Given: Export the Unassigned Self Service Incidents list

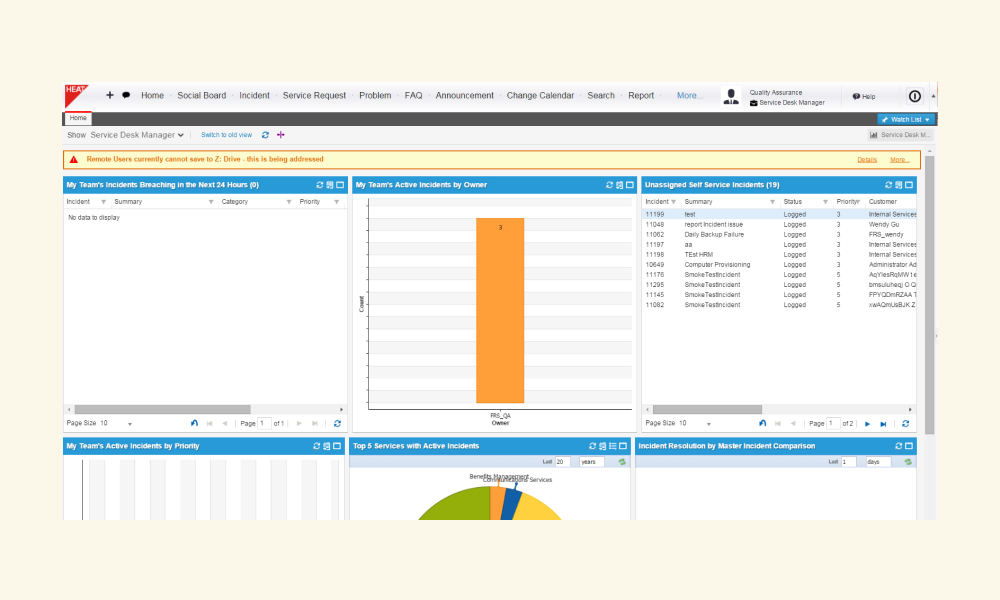Looking at the screenshot, I should 899,185.
